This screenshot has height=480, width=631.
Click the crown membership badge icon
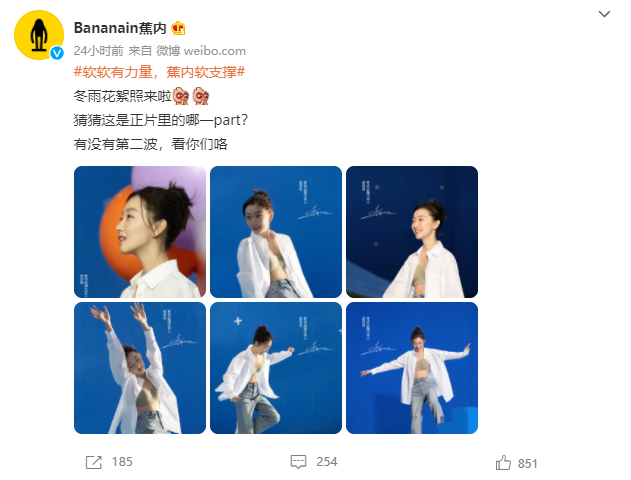178,28
